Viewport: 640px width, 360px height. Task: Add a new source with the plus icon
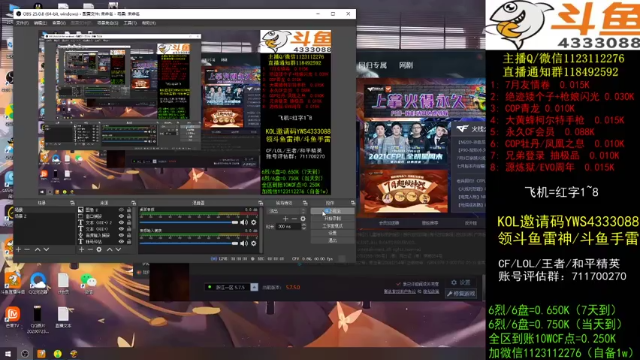click(x=82, y=249)
